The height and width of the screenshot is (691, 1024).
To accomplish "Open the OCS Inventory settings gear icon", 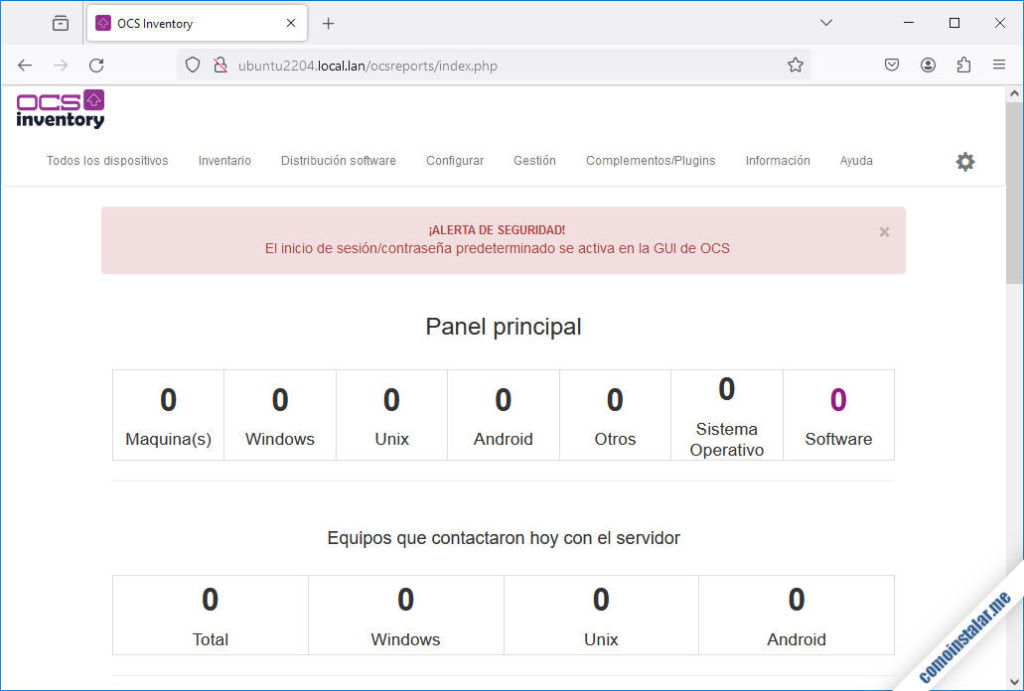I will coord(965,161).
